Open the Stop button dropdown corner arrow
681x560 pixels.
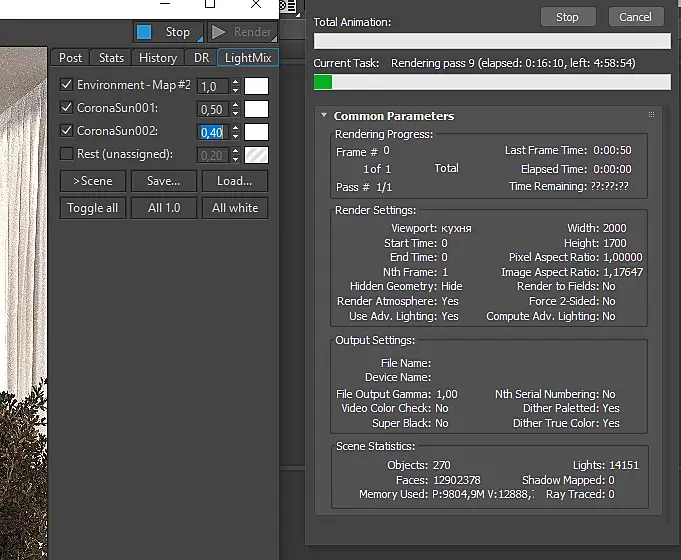pos(200,39)
